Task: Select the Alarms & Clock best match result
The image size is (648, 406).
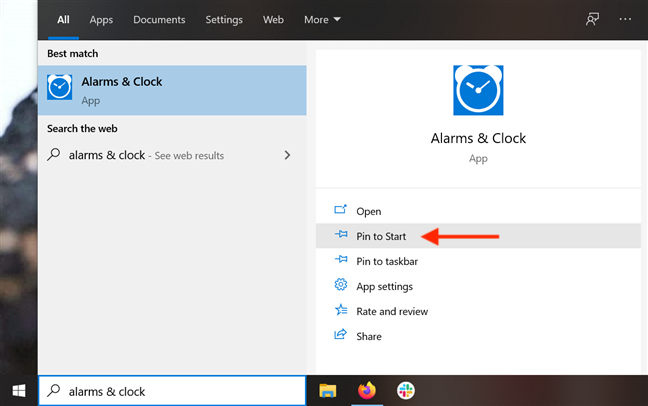Action: pyautogui.click(x=172, y=90)
